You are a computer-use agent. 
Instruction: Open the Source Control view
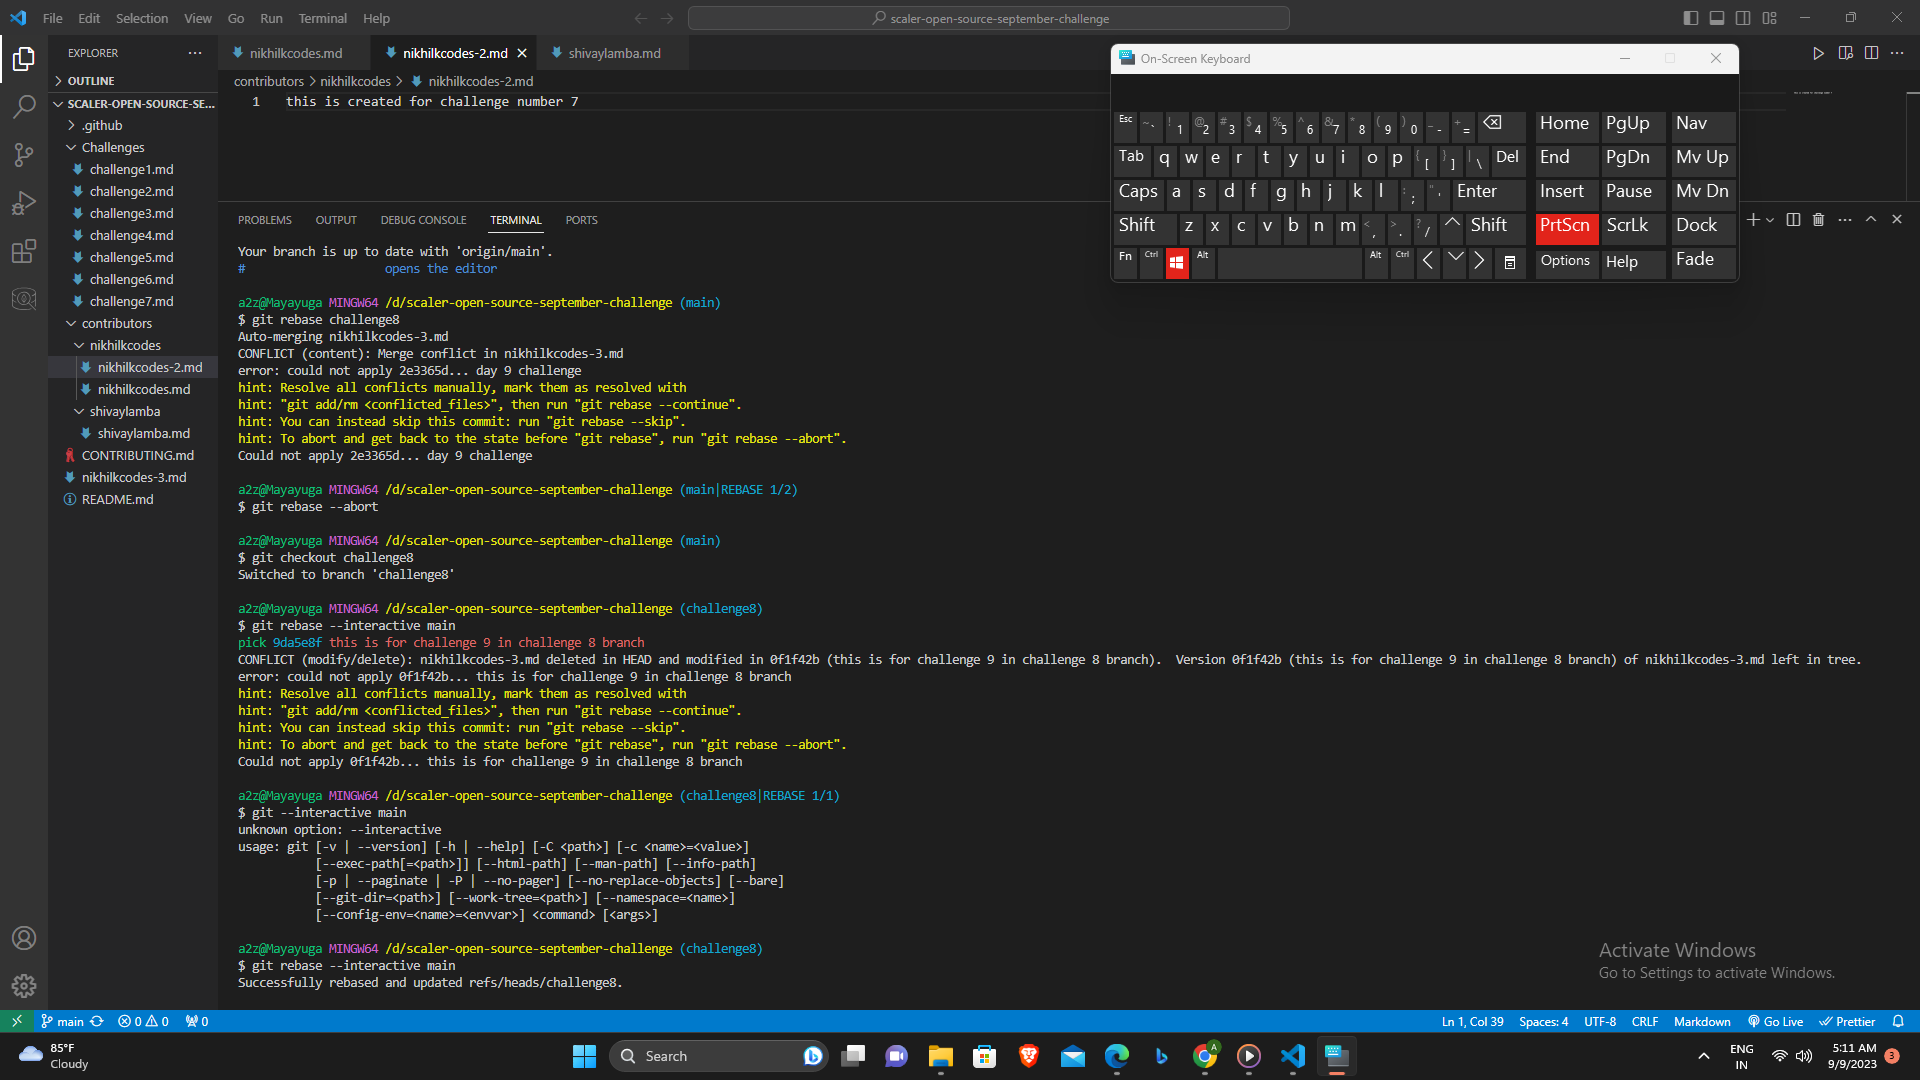[x=24, y=155]
